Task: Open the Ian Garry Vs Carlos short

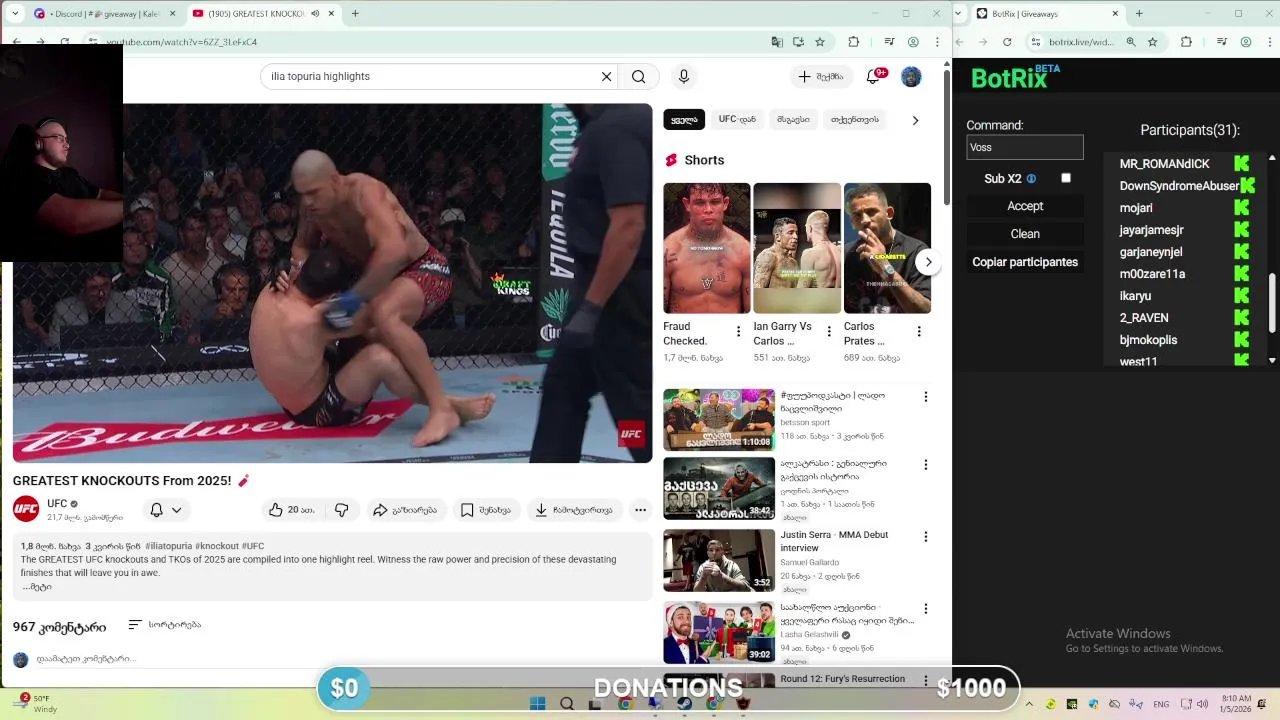Action: coord(797,248)
